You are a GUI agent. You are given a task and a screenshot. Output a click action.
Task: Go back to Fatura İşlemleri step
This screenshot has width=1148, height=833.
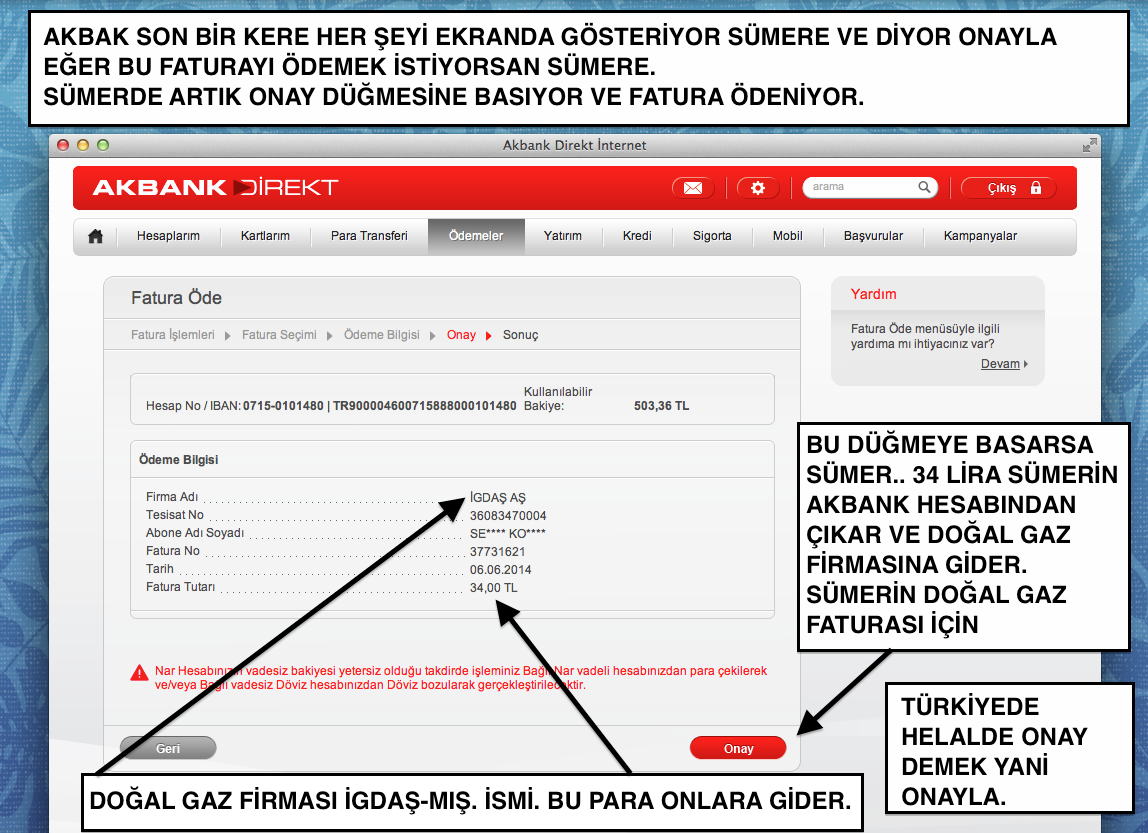pos(173,335)
